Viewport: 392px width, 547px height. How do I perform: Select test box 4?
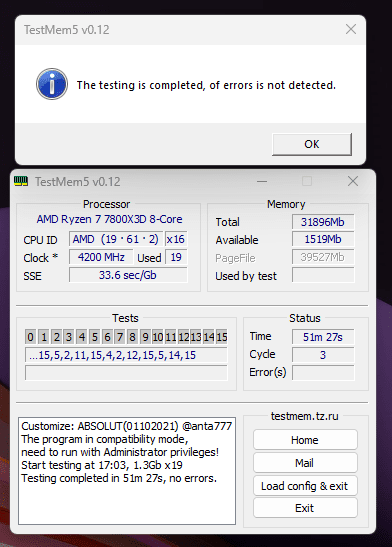82,337
